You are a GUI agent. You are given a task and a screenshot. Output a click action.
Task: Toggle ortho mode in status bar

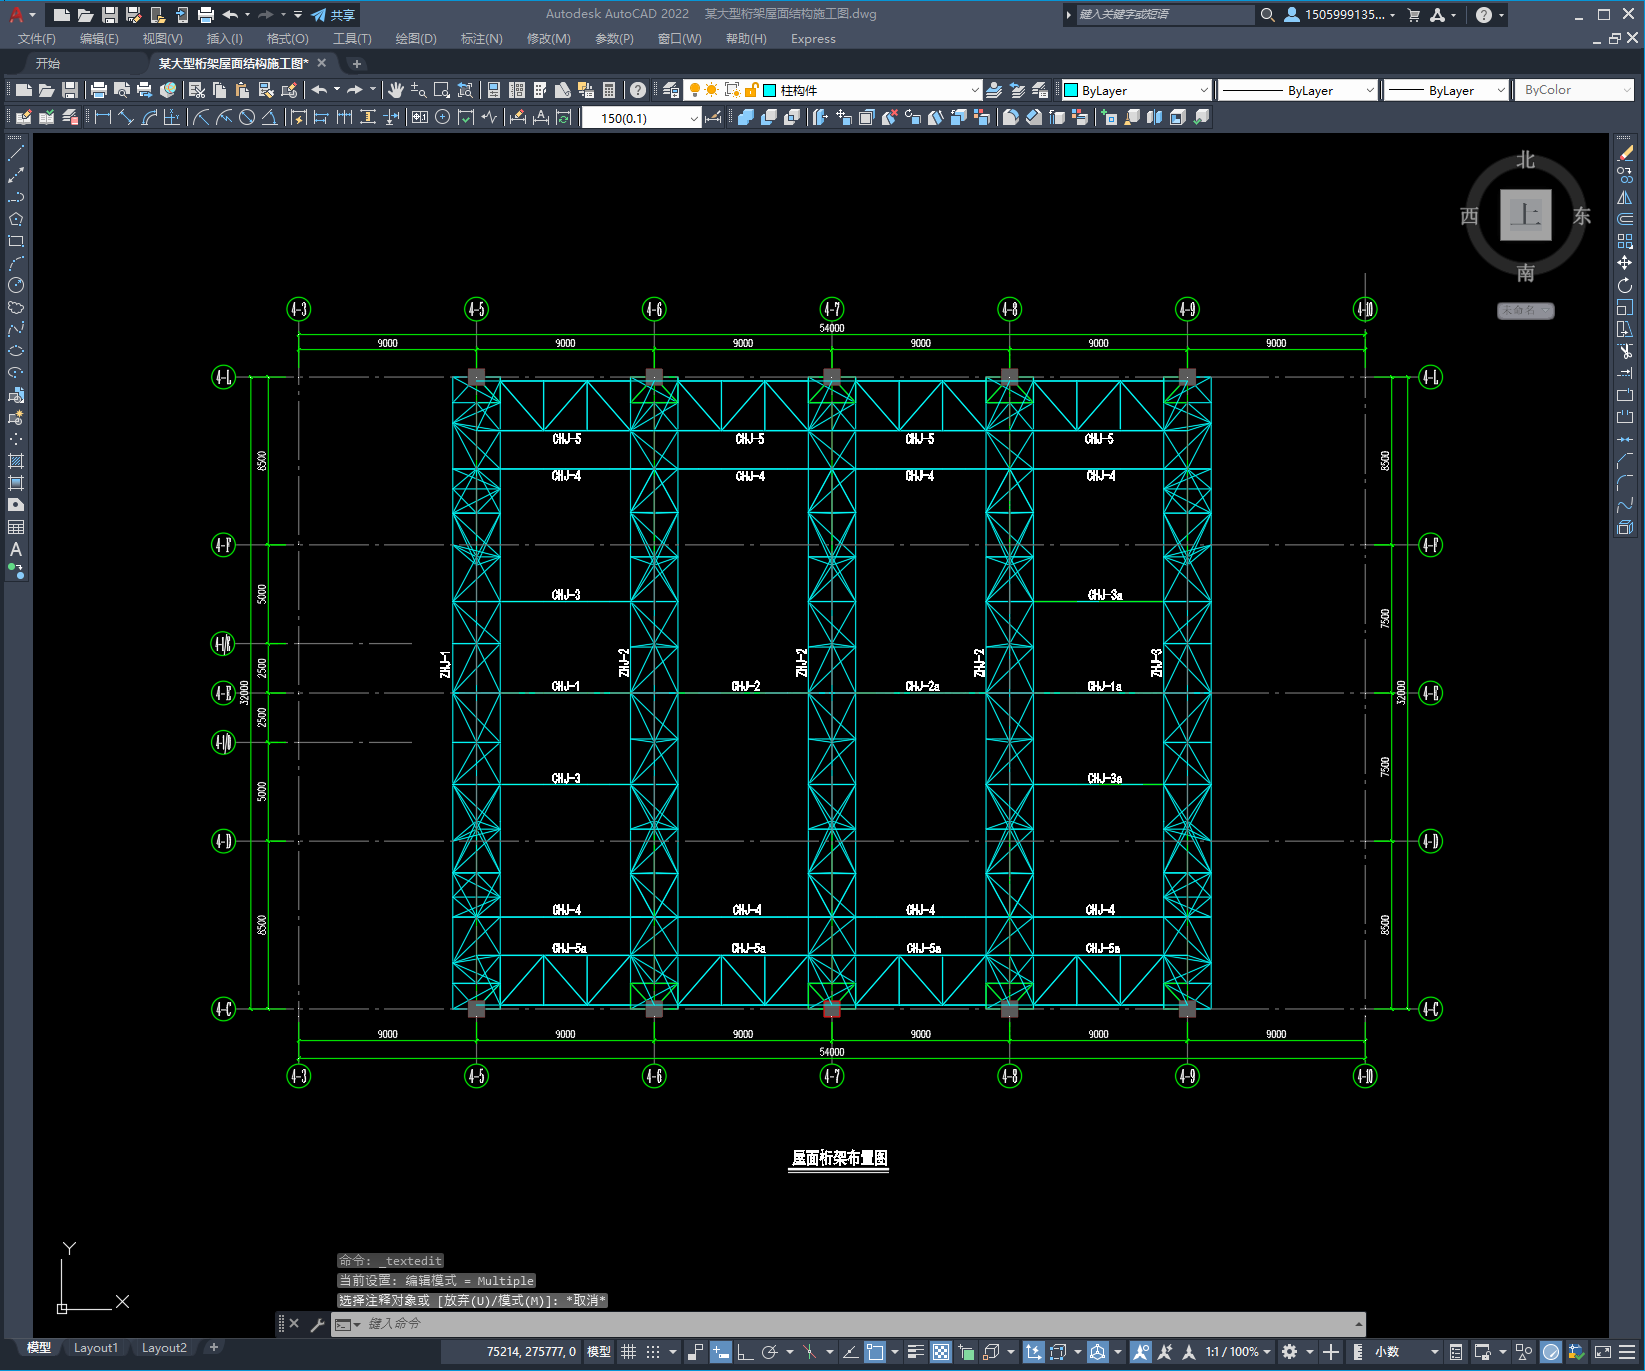745,1352
